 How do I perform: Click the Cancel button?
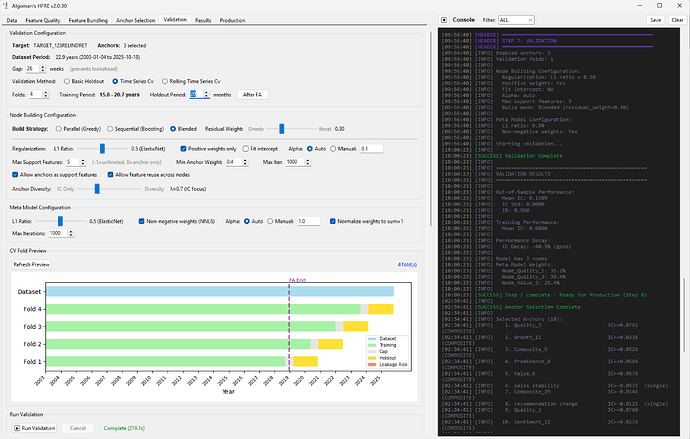[x=77, y=428]
